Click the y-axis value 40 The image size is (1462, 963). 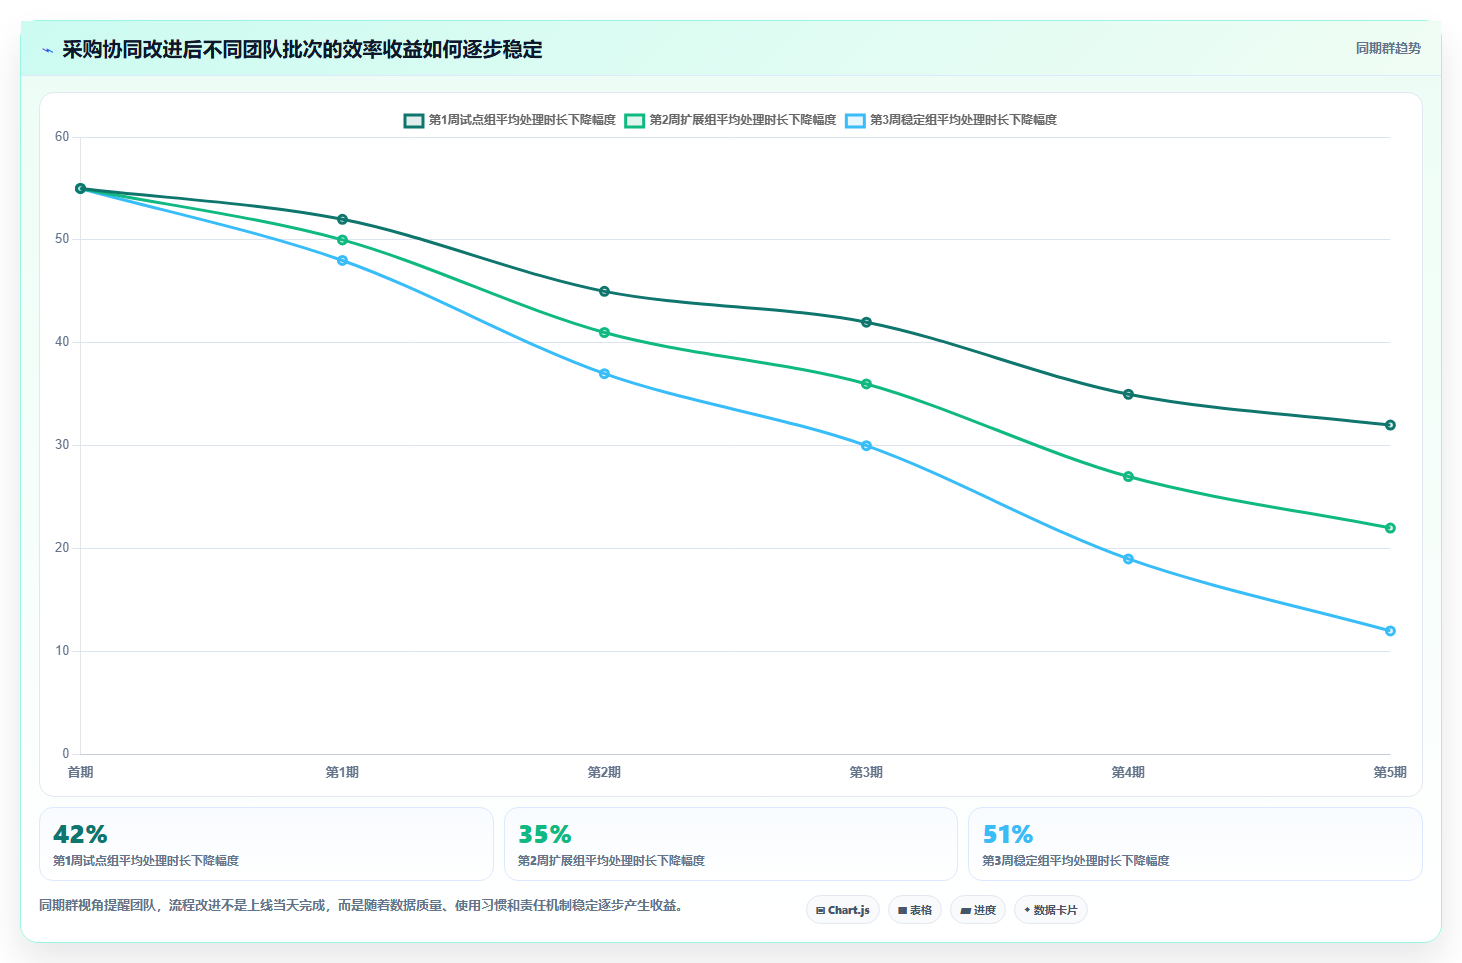[62, 342]
